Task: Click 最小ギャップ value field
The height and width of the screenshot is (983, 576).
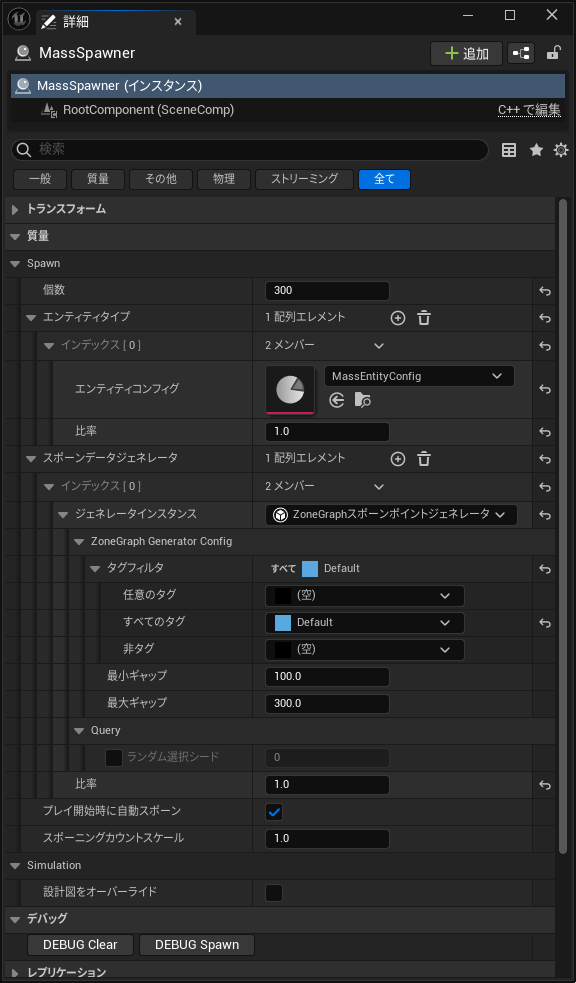Action: [327, 677]
